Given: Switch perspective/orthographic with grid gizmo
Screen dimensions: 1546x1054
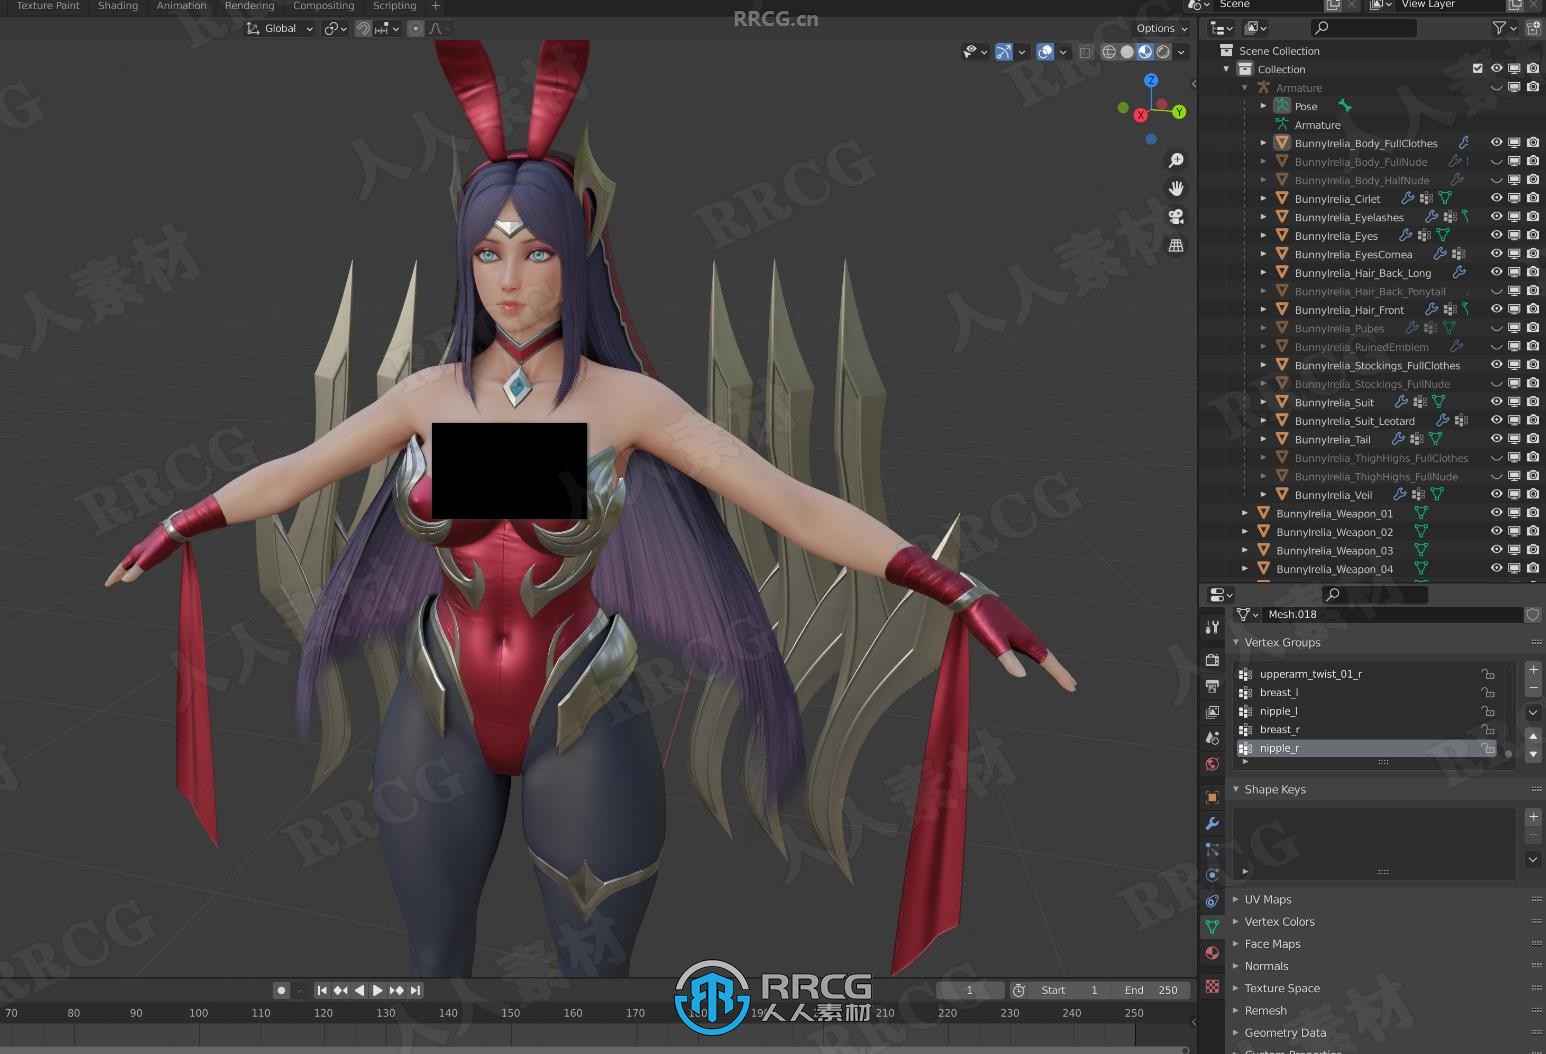Looking at the screenshot, I should tap(1176, 245).
